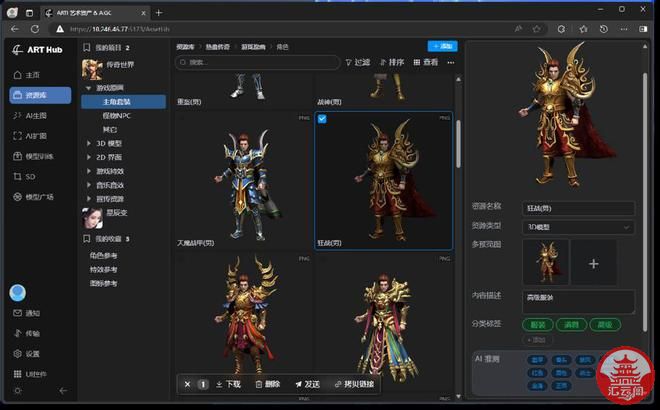The width and height of the screenshot is (660, 410).
Task: Click the ART Hub logo
Action: [37, 50]
